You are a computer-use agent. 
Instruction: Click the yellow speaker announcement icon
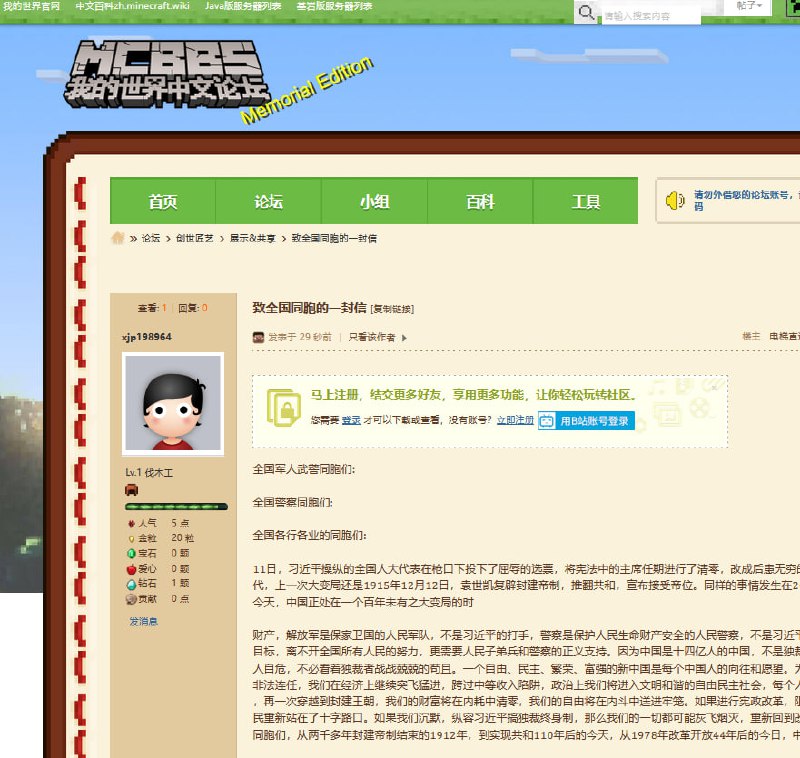point(675,200)
